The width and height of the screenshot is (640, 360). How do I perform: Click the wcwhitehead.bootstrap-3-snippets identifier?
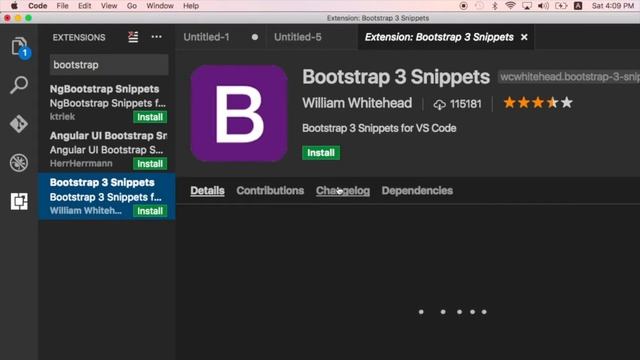569,77
